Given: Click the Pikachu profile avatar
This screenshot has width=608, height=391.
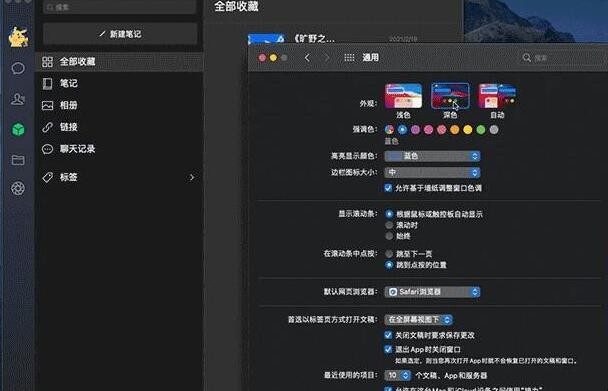Looking at the screenshot, I should [18, 37].
